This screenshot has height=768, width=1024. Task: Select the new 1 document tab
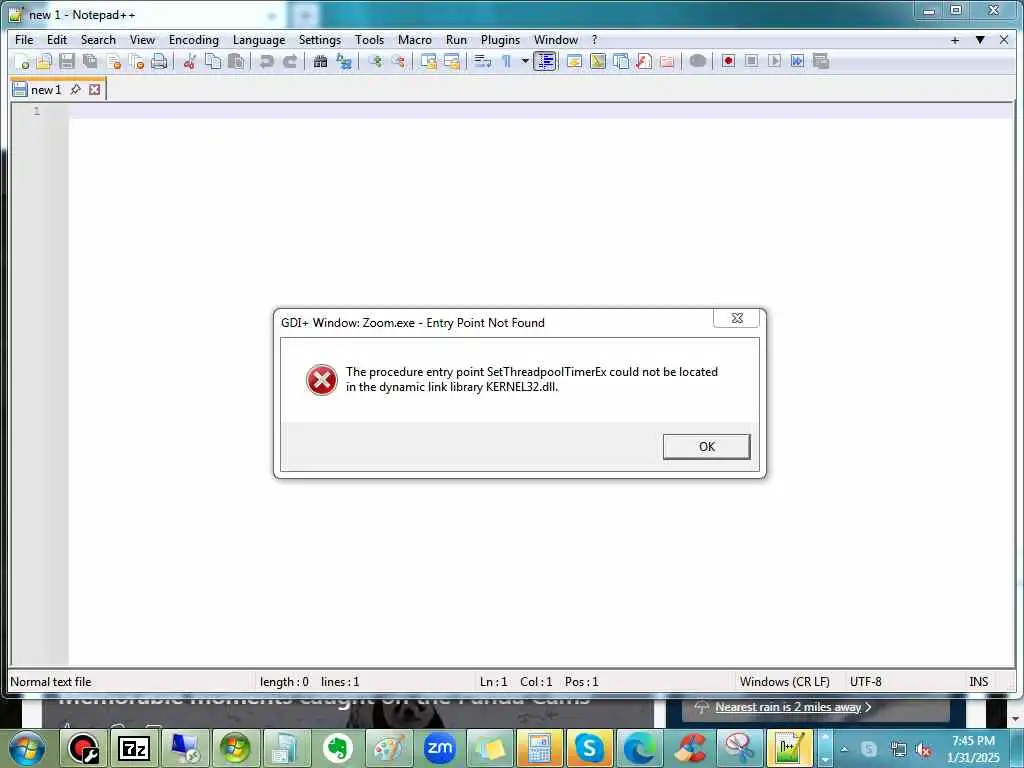pyautogui.click(x=46, y=89)
